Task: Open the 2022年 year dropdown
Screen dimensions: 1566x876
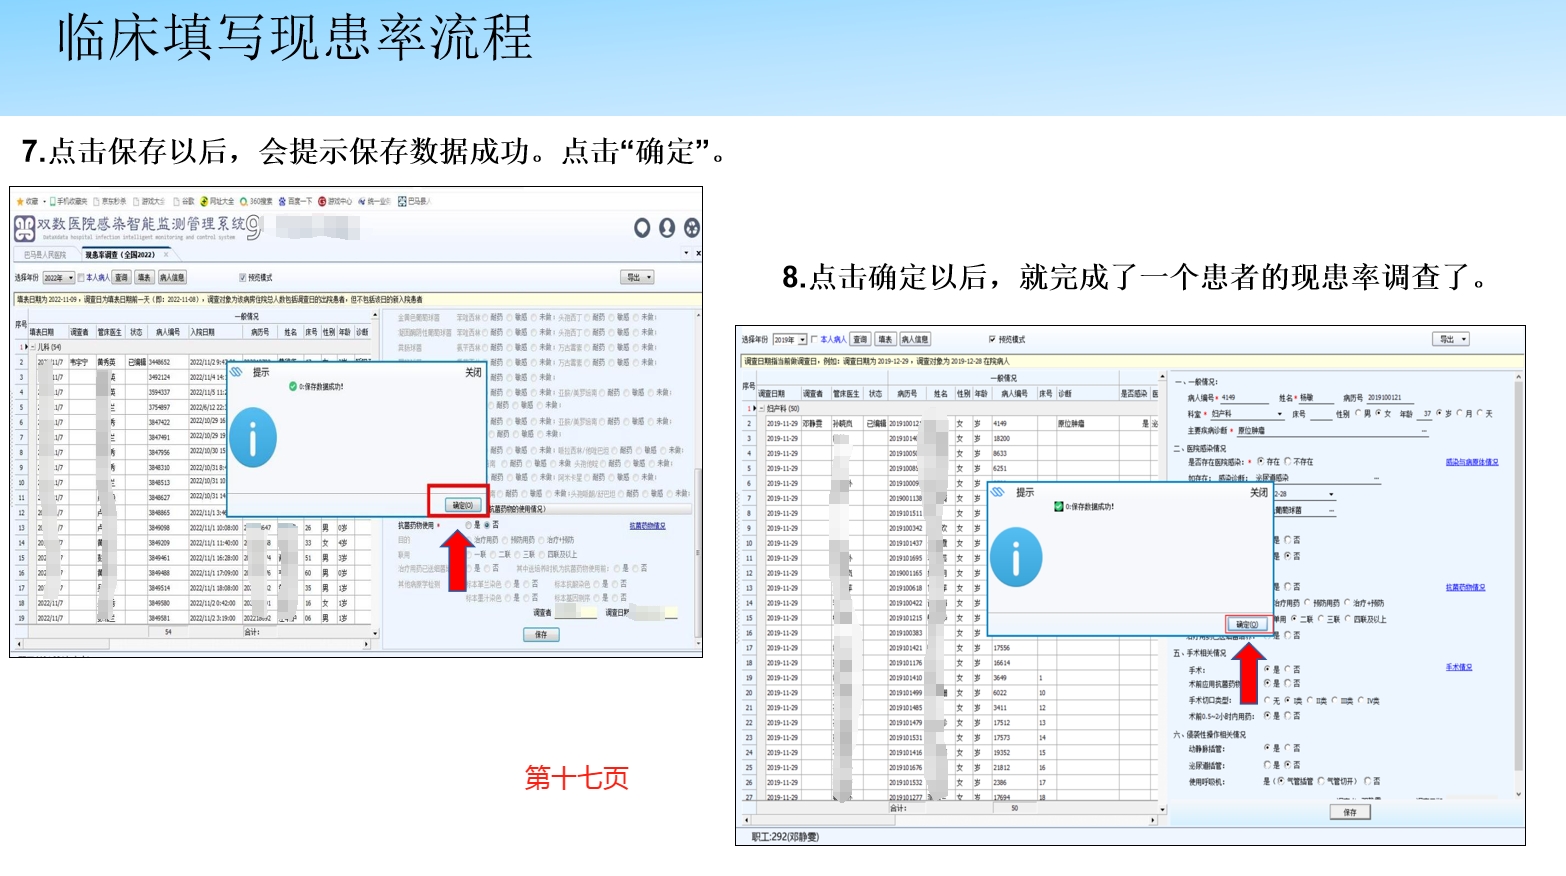Action: (58, 278)
